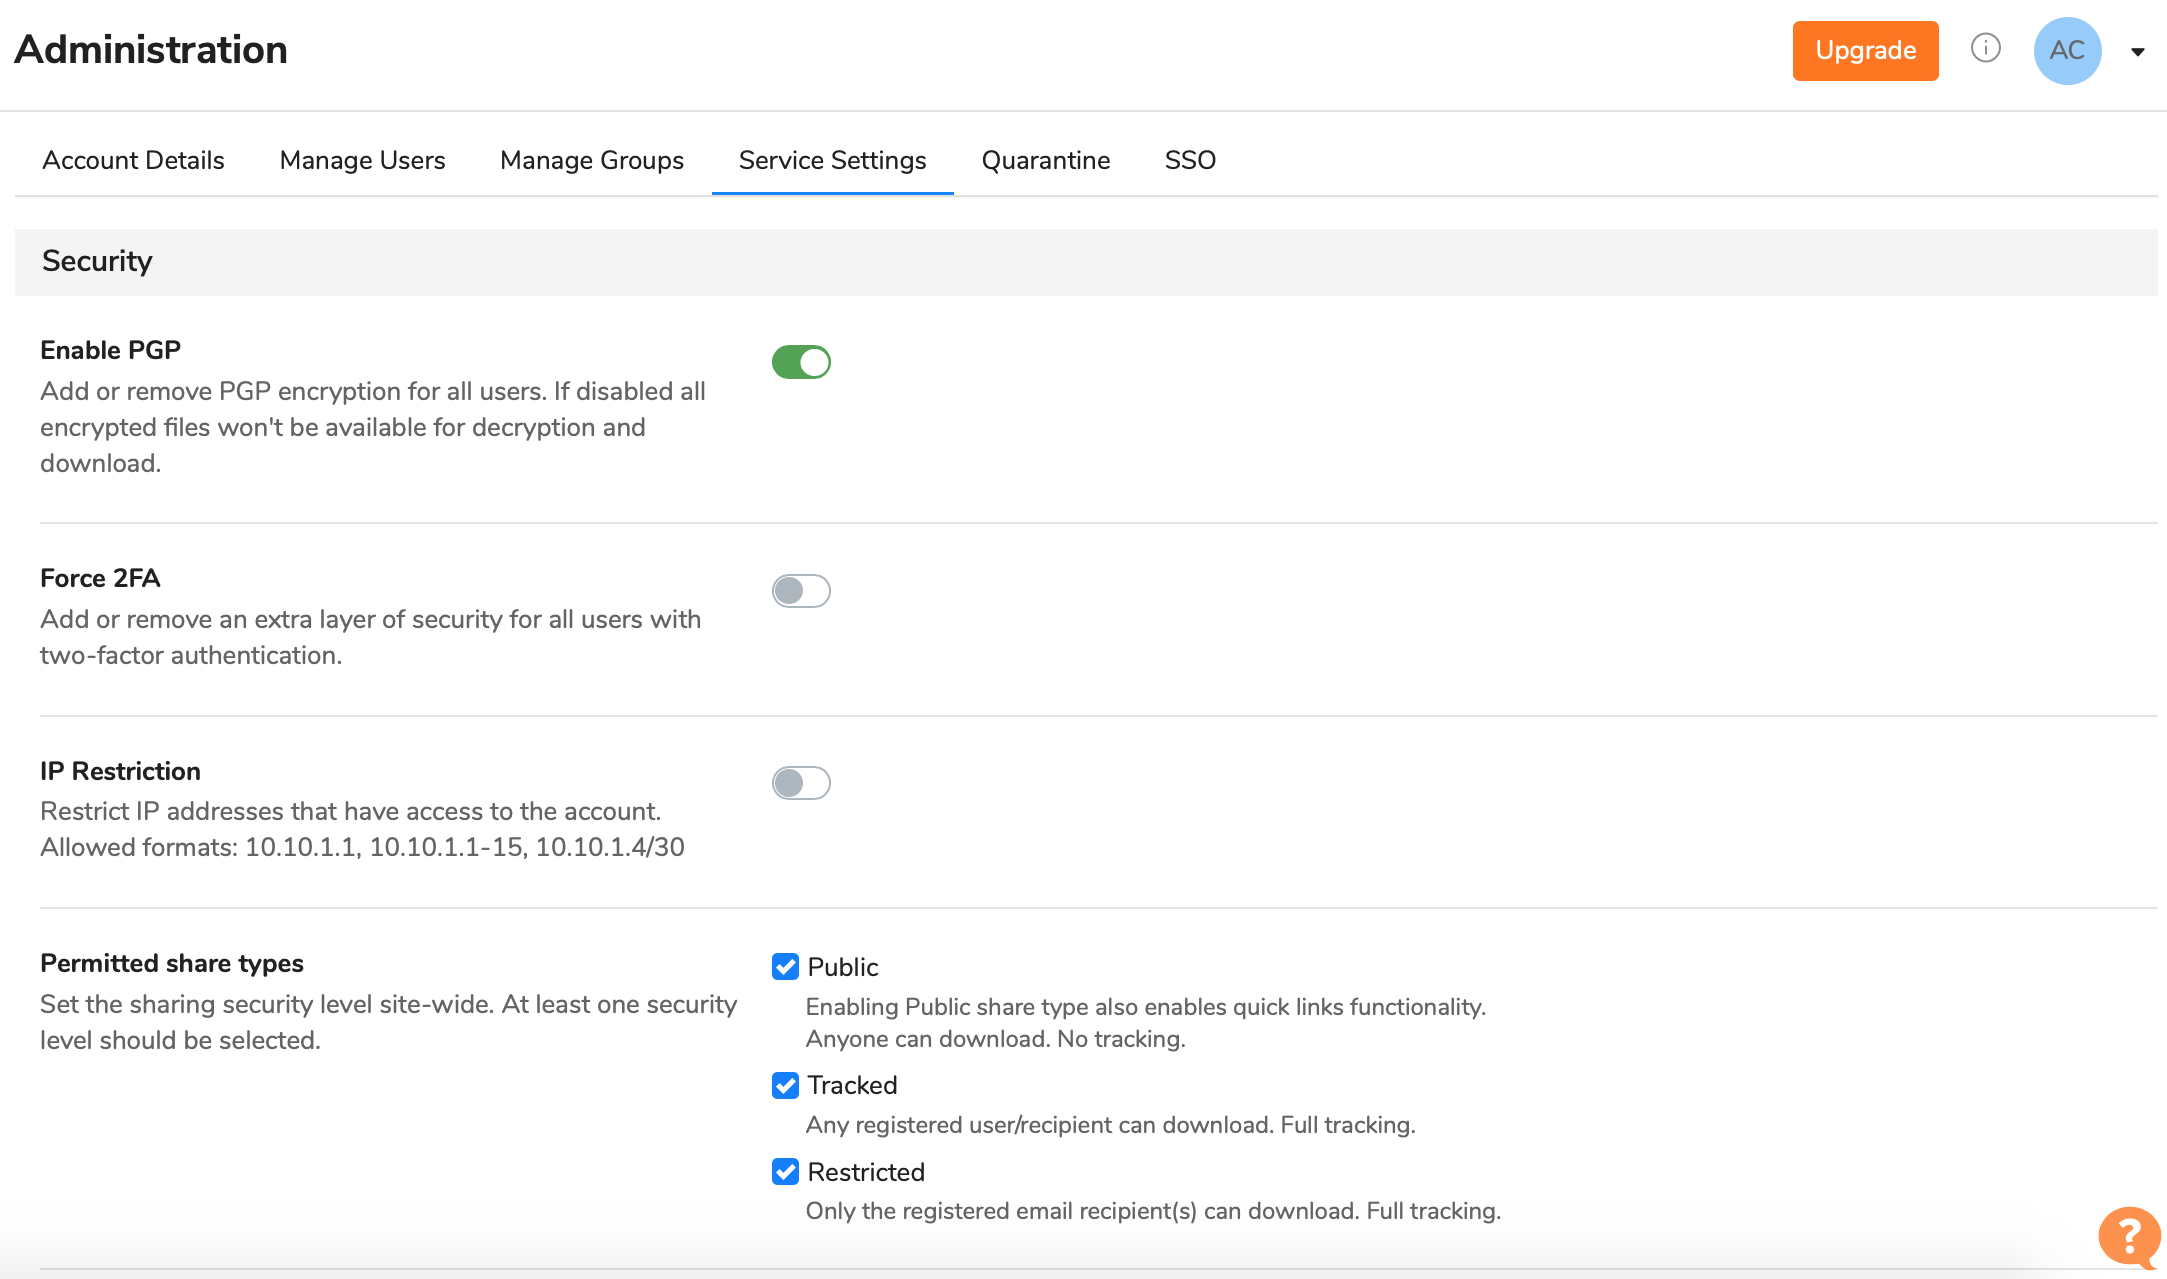Open the Quarantine tab
The image size is (2167, 1279).
point(1045,160)
